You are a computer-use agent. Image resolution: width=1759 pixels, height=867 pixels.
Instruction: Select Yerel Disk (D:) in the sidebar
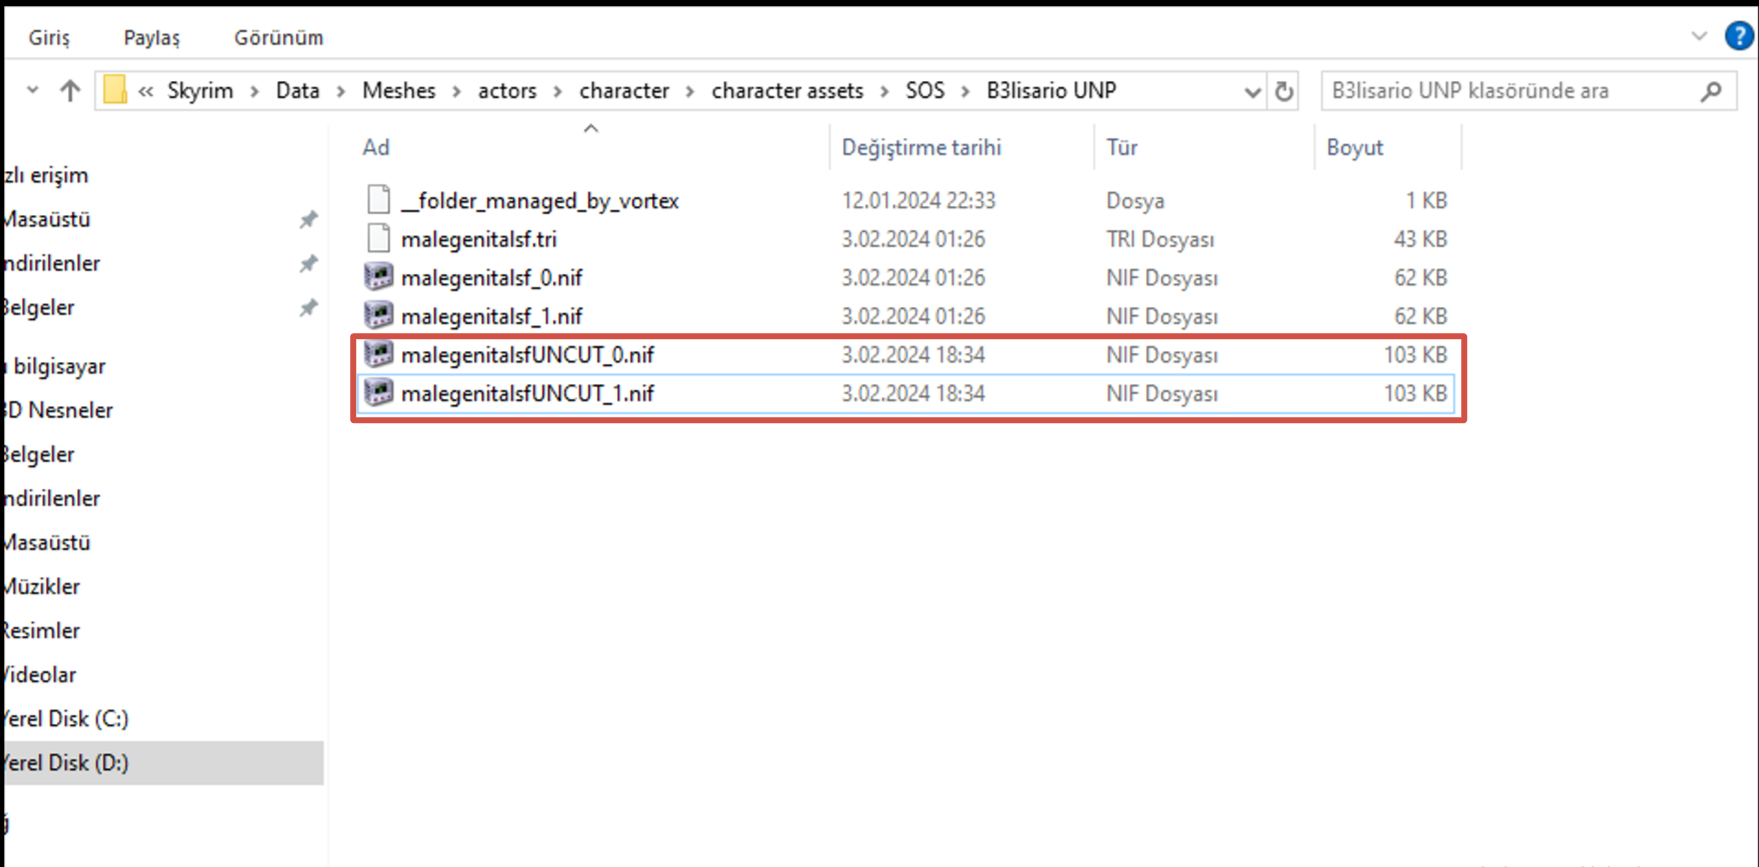164,763
